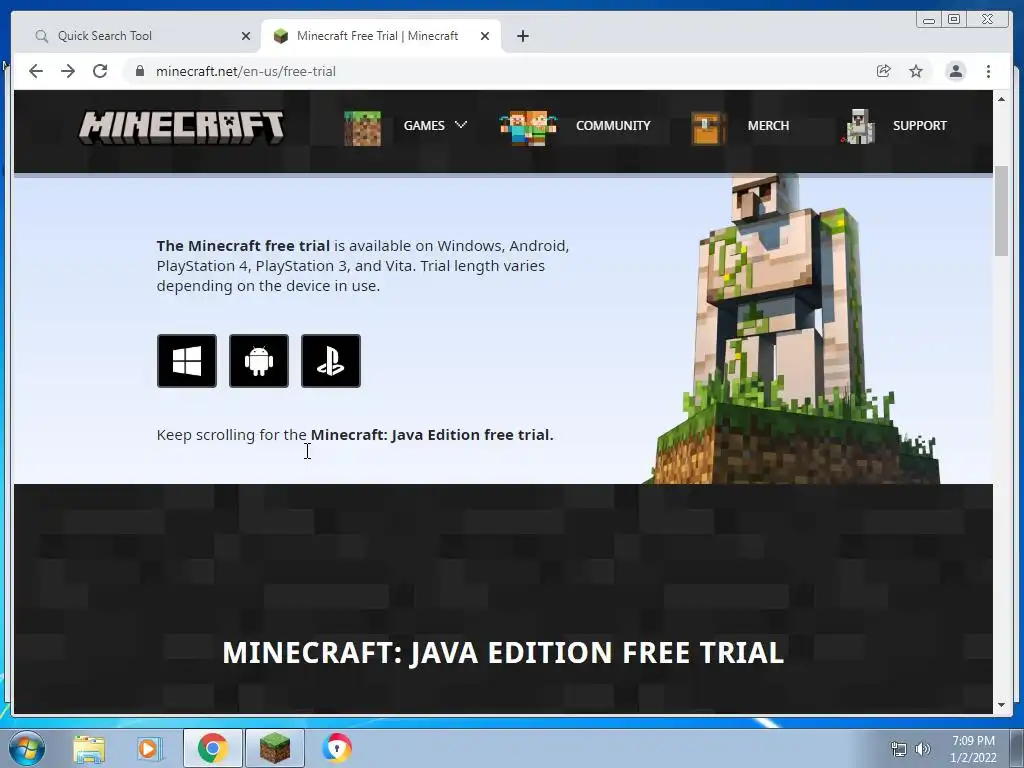The image size is (1024, 768).
Task: Open the Support menu item
Action: [920, 125]
